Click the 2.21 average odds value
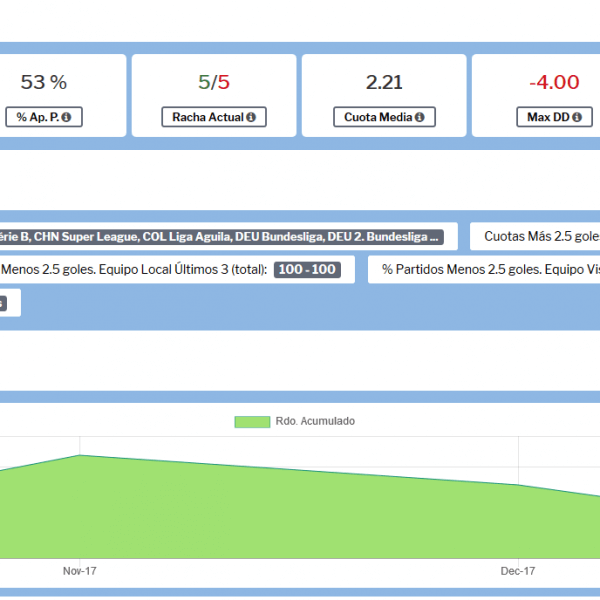600x600 pixels. coord(384,82)
